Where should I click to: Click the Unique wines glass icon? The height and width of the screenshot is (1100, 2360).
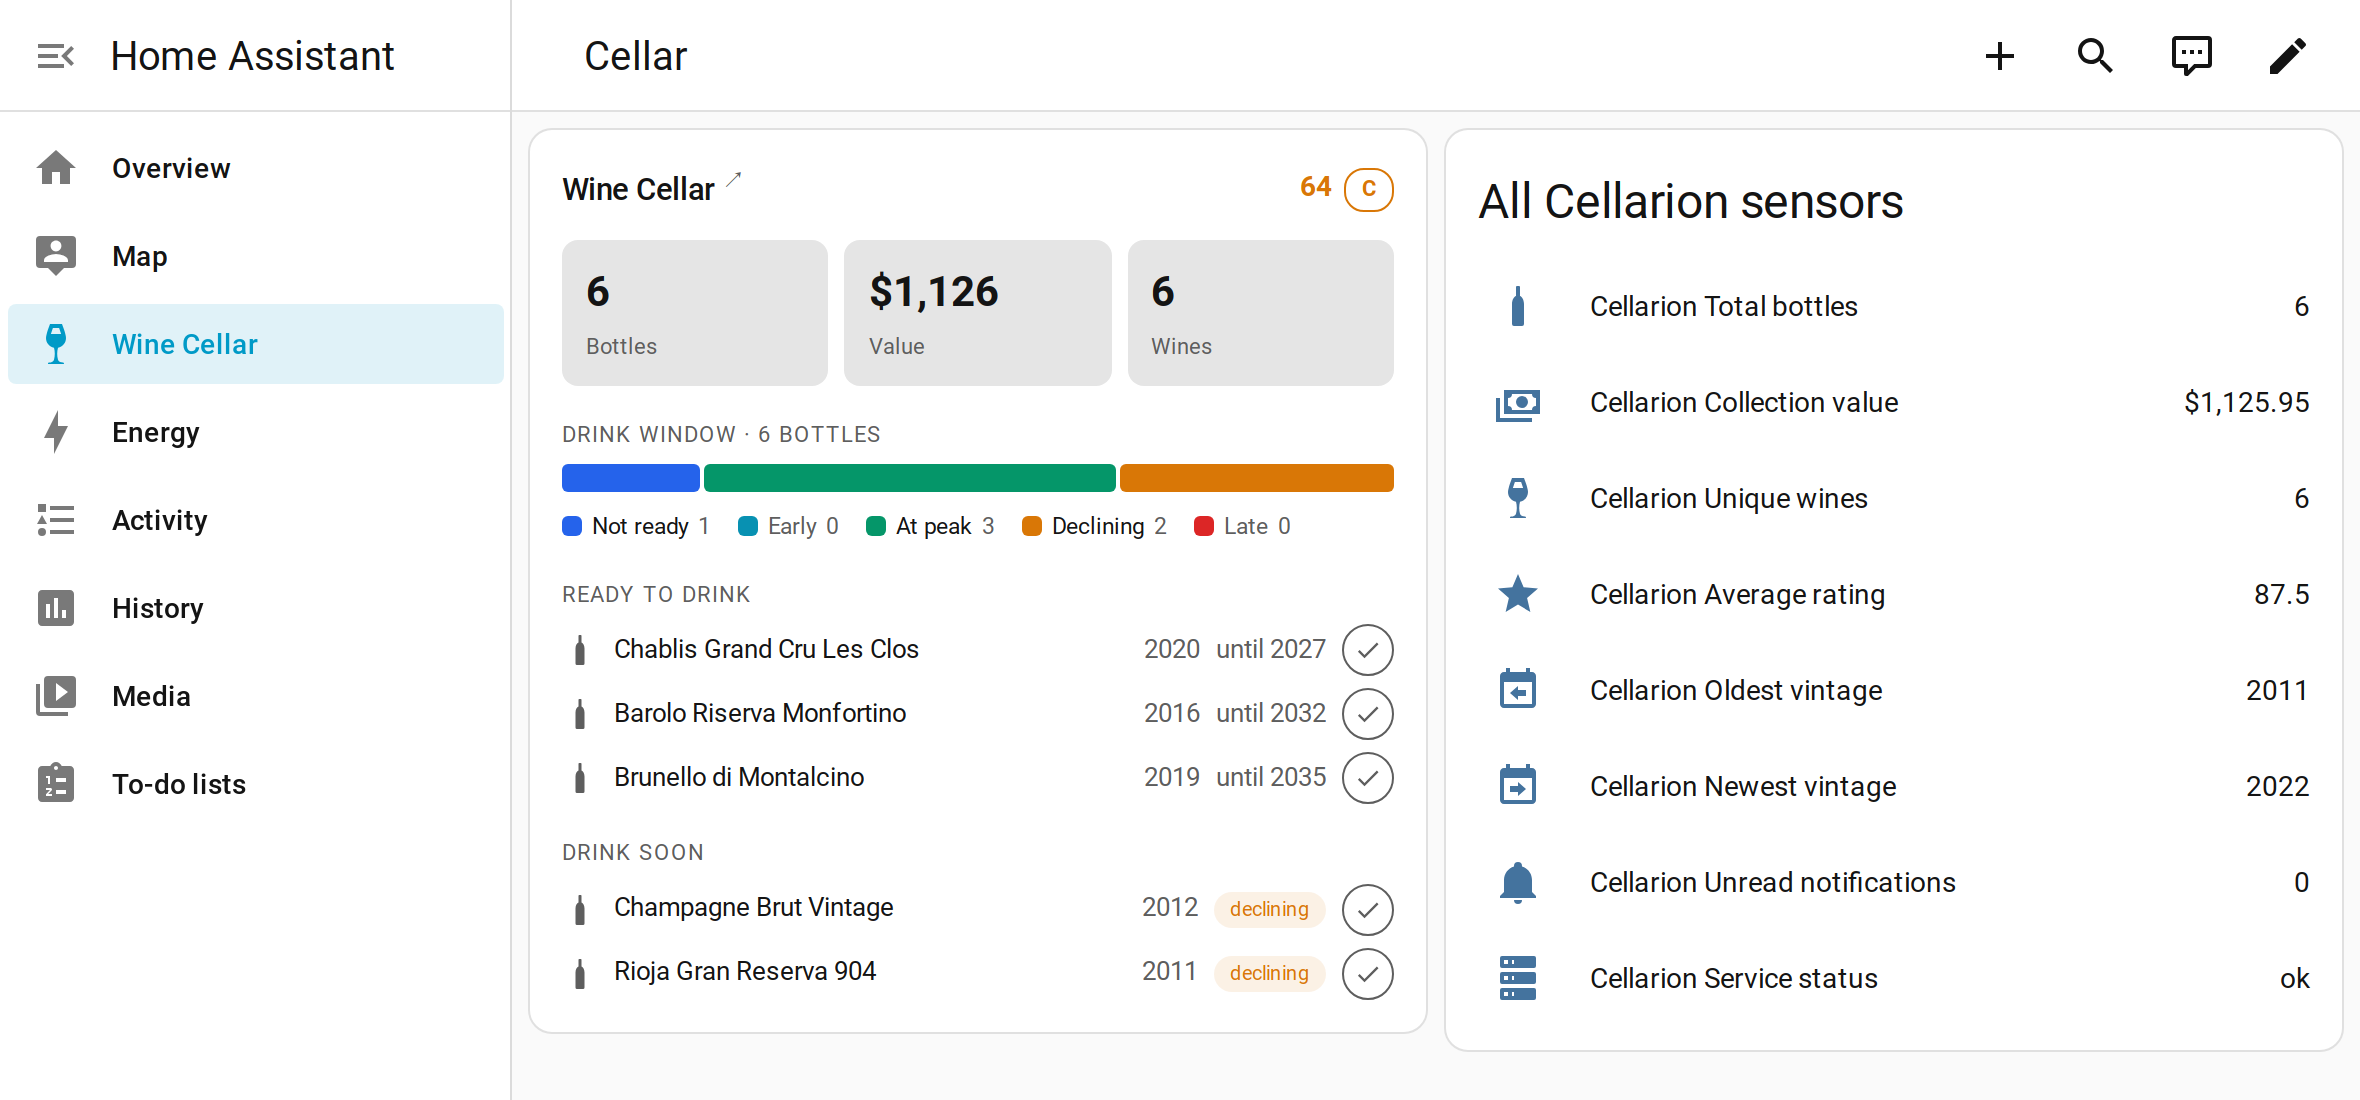[x=1518, y=498]
